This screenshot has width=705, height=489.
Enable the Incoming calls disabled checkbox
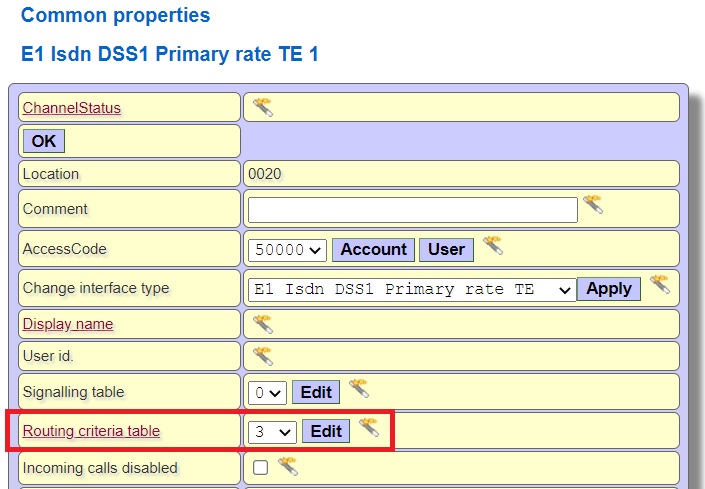tap(261, 468)
